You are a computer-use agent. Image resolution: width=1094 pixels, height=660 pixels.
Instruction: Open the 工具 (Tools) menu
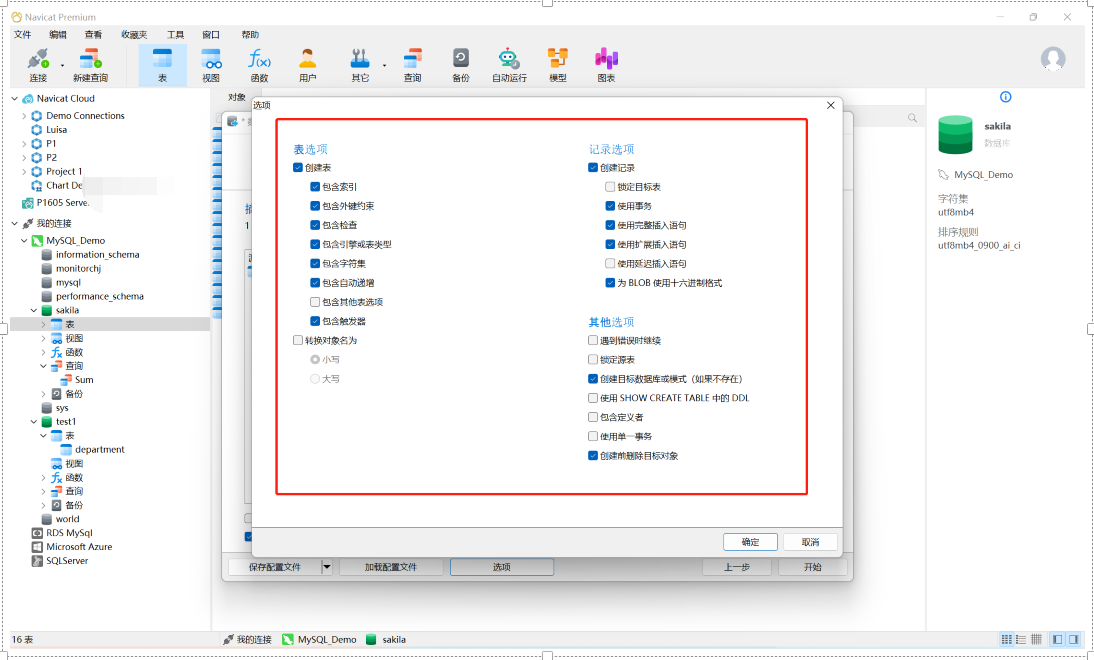pos(175,34)
